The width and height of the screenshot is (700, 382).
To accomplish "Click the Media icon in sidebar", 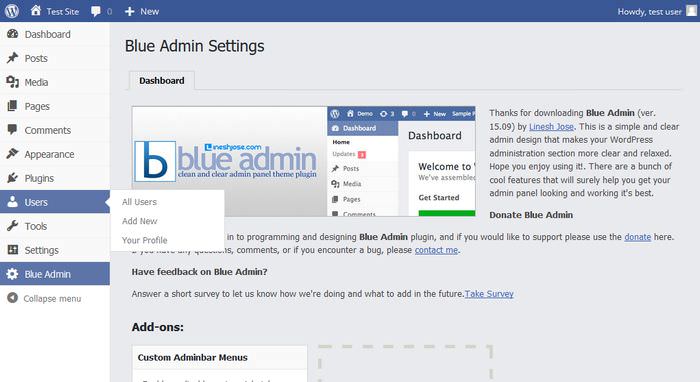I will coord(12,82).
